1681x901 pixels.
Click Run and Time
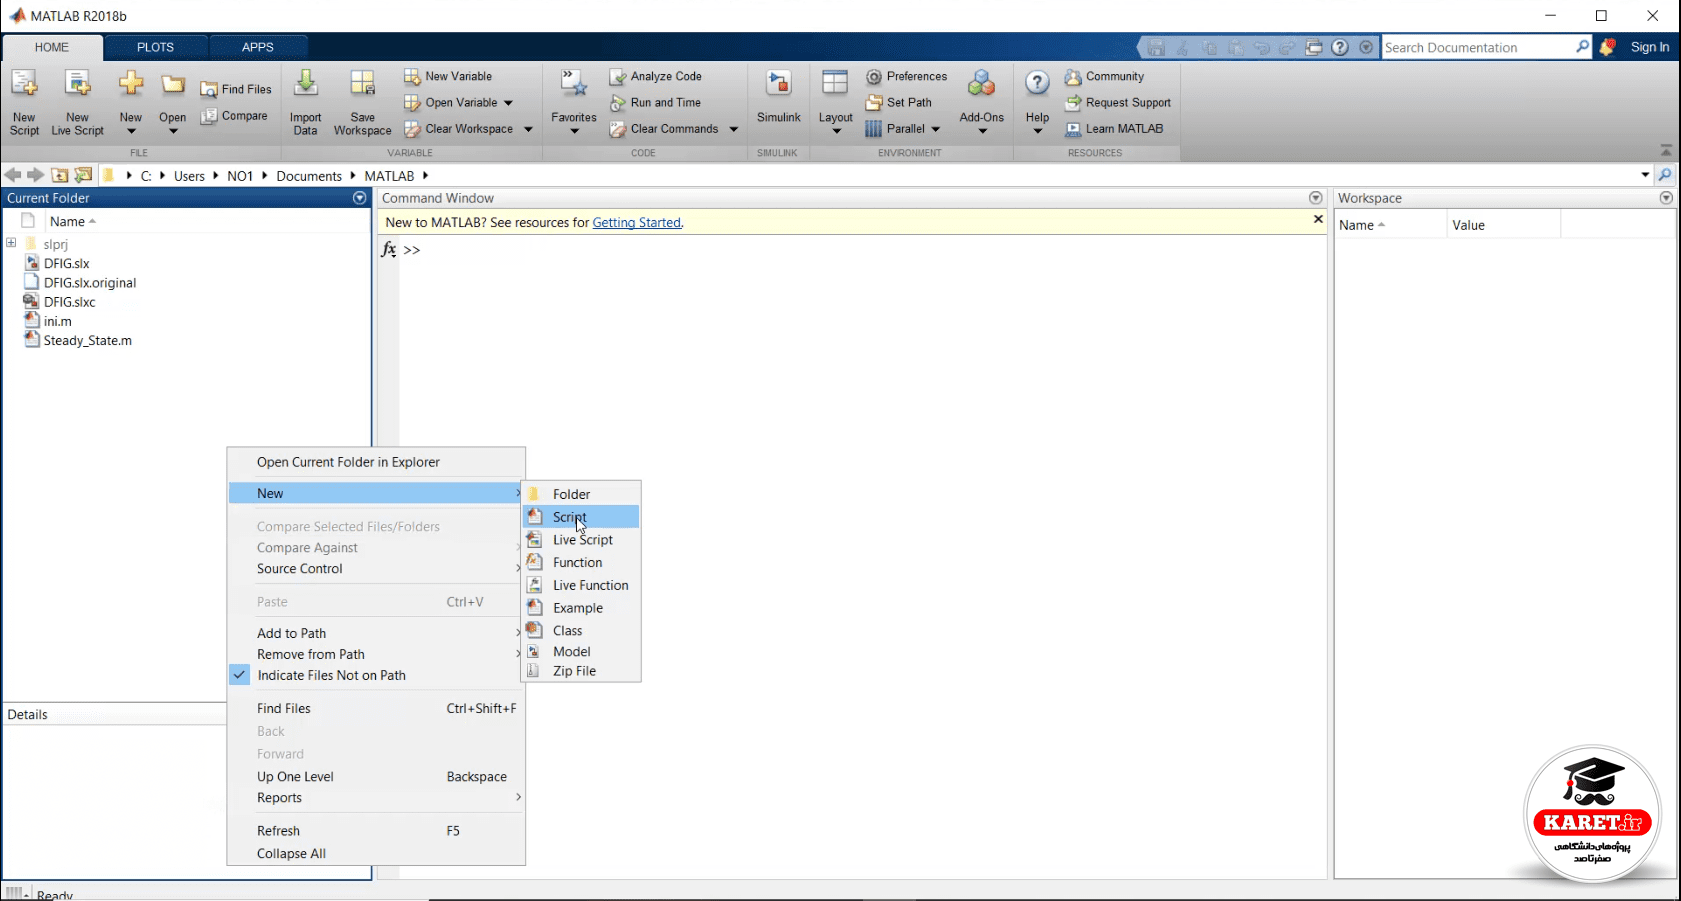pyautogui.click(x=656, y=102)
